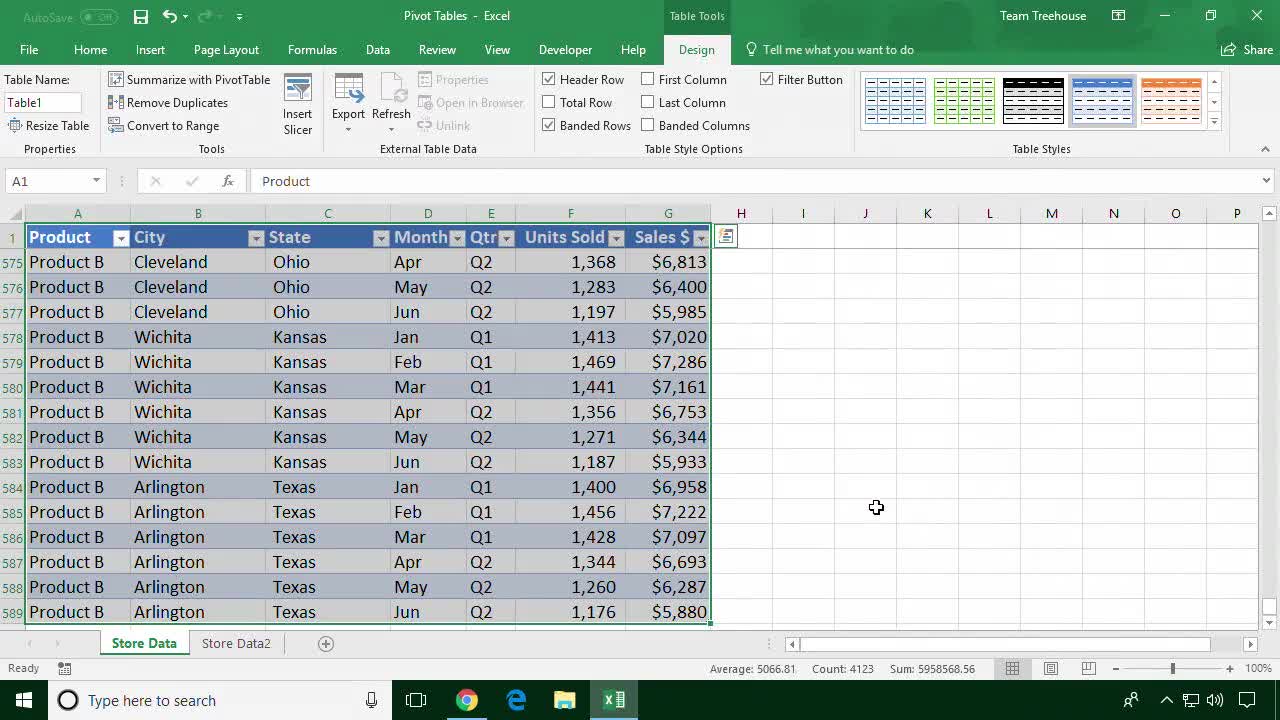Click the Refresh table button

pos(391,104)
